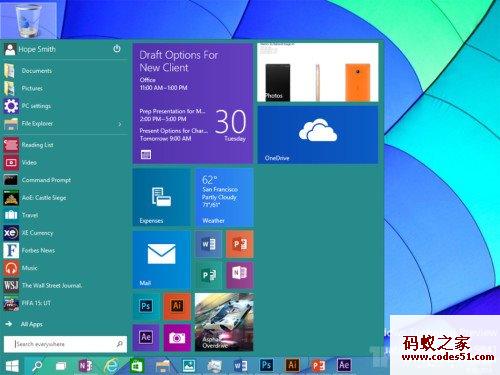The height and width of the screenshot is (375, 500).
Task: Open Camera tile
Action: (177, 337)
